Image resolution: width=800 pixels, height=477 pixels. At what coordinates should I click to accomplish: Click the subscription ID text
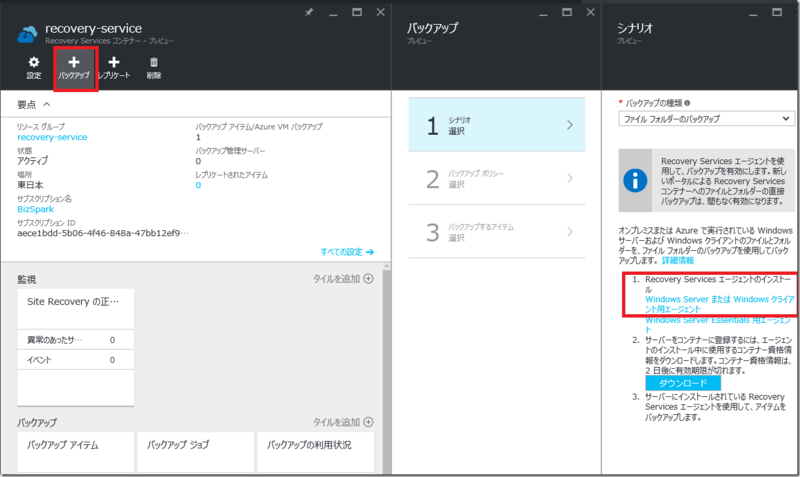click(103, 233)
